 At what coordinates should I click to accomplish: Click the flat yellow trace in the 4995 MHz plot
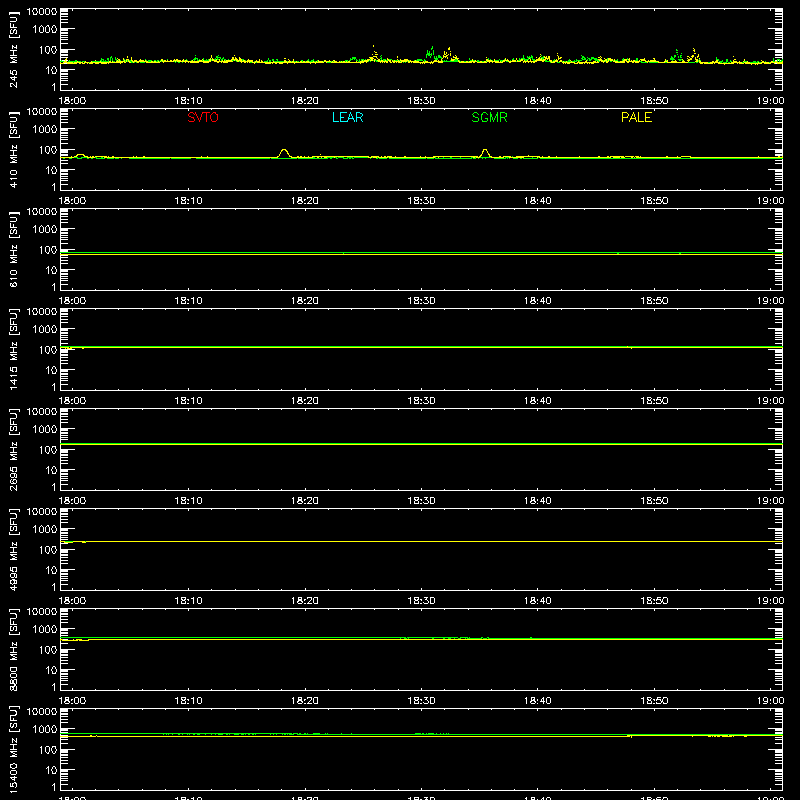tap(421, 541)
